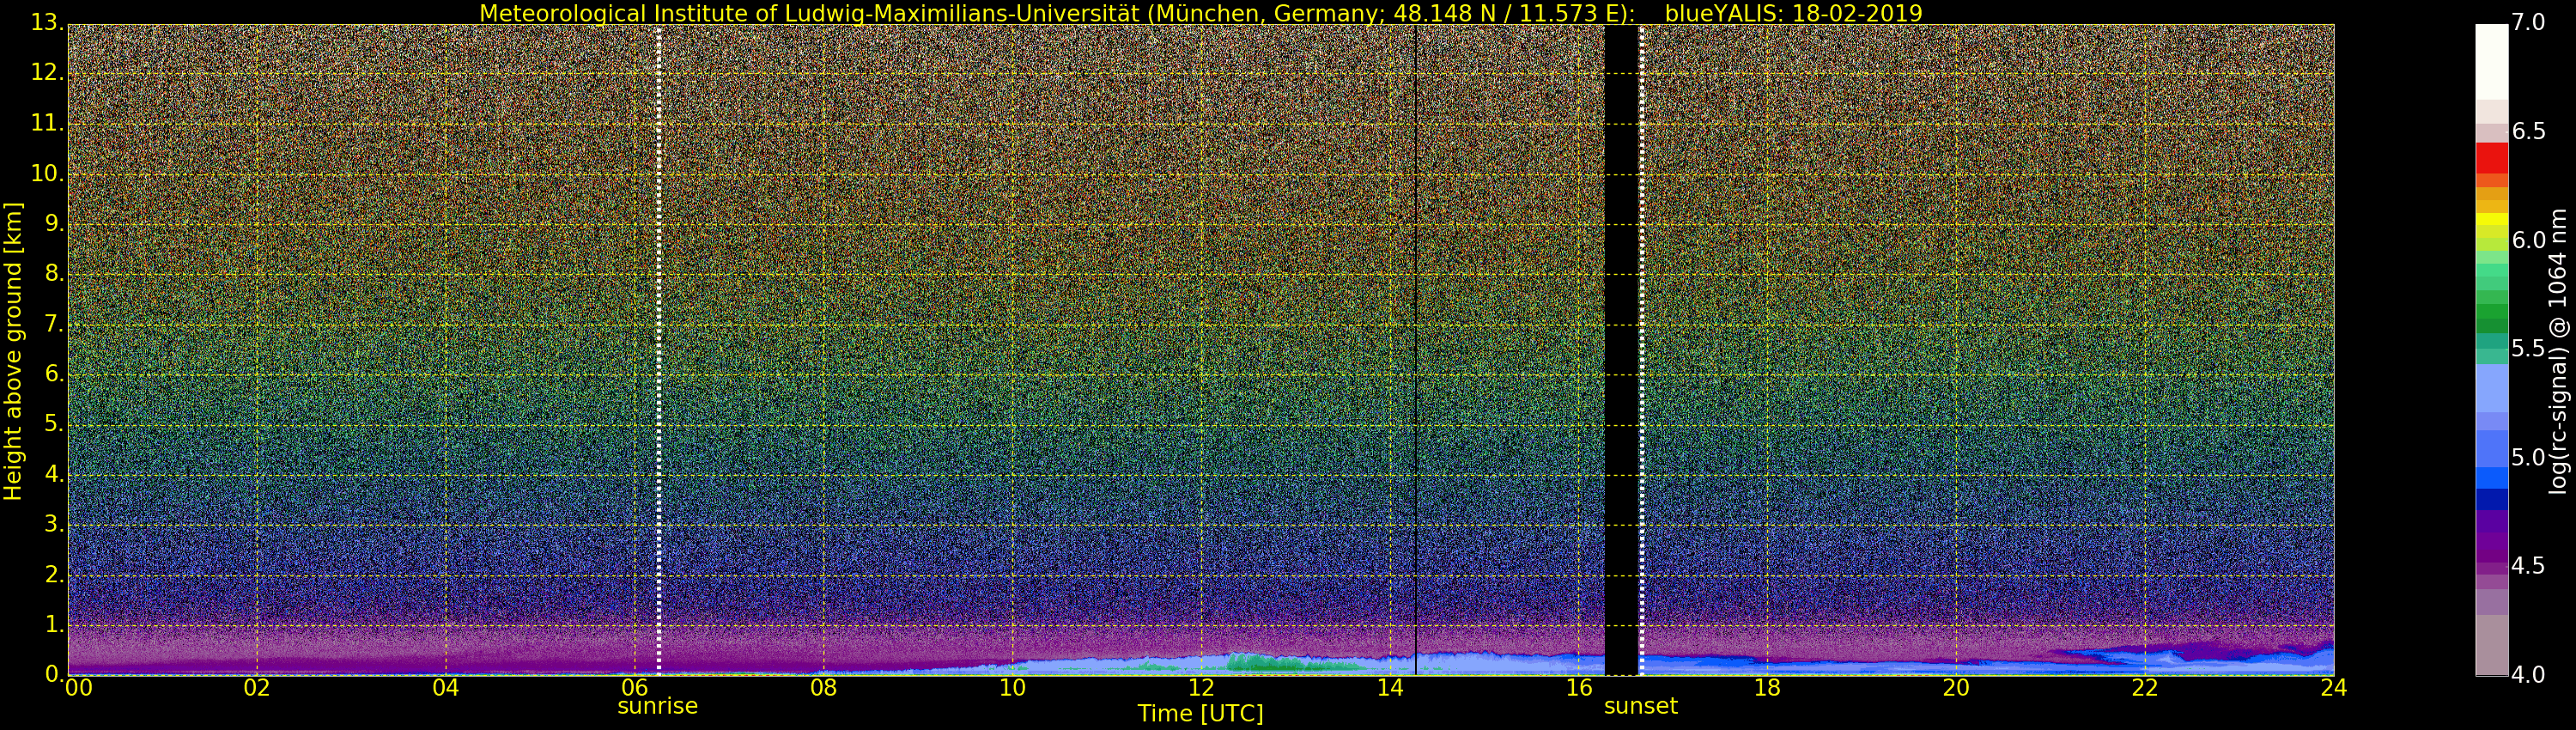Click the colorbar tick value '4.5'
2576x730 pixels.
[x=2528, y=566]
